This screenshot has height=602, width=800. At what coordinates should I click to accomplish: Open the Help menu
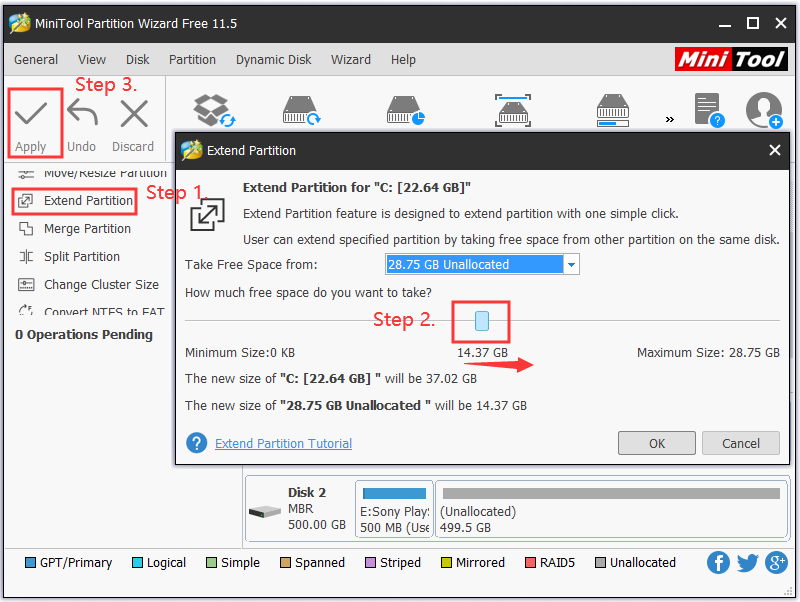coord(403,60)
